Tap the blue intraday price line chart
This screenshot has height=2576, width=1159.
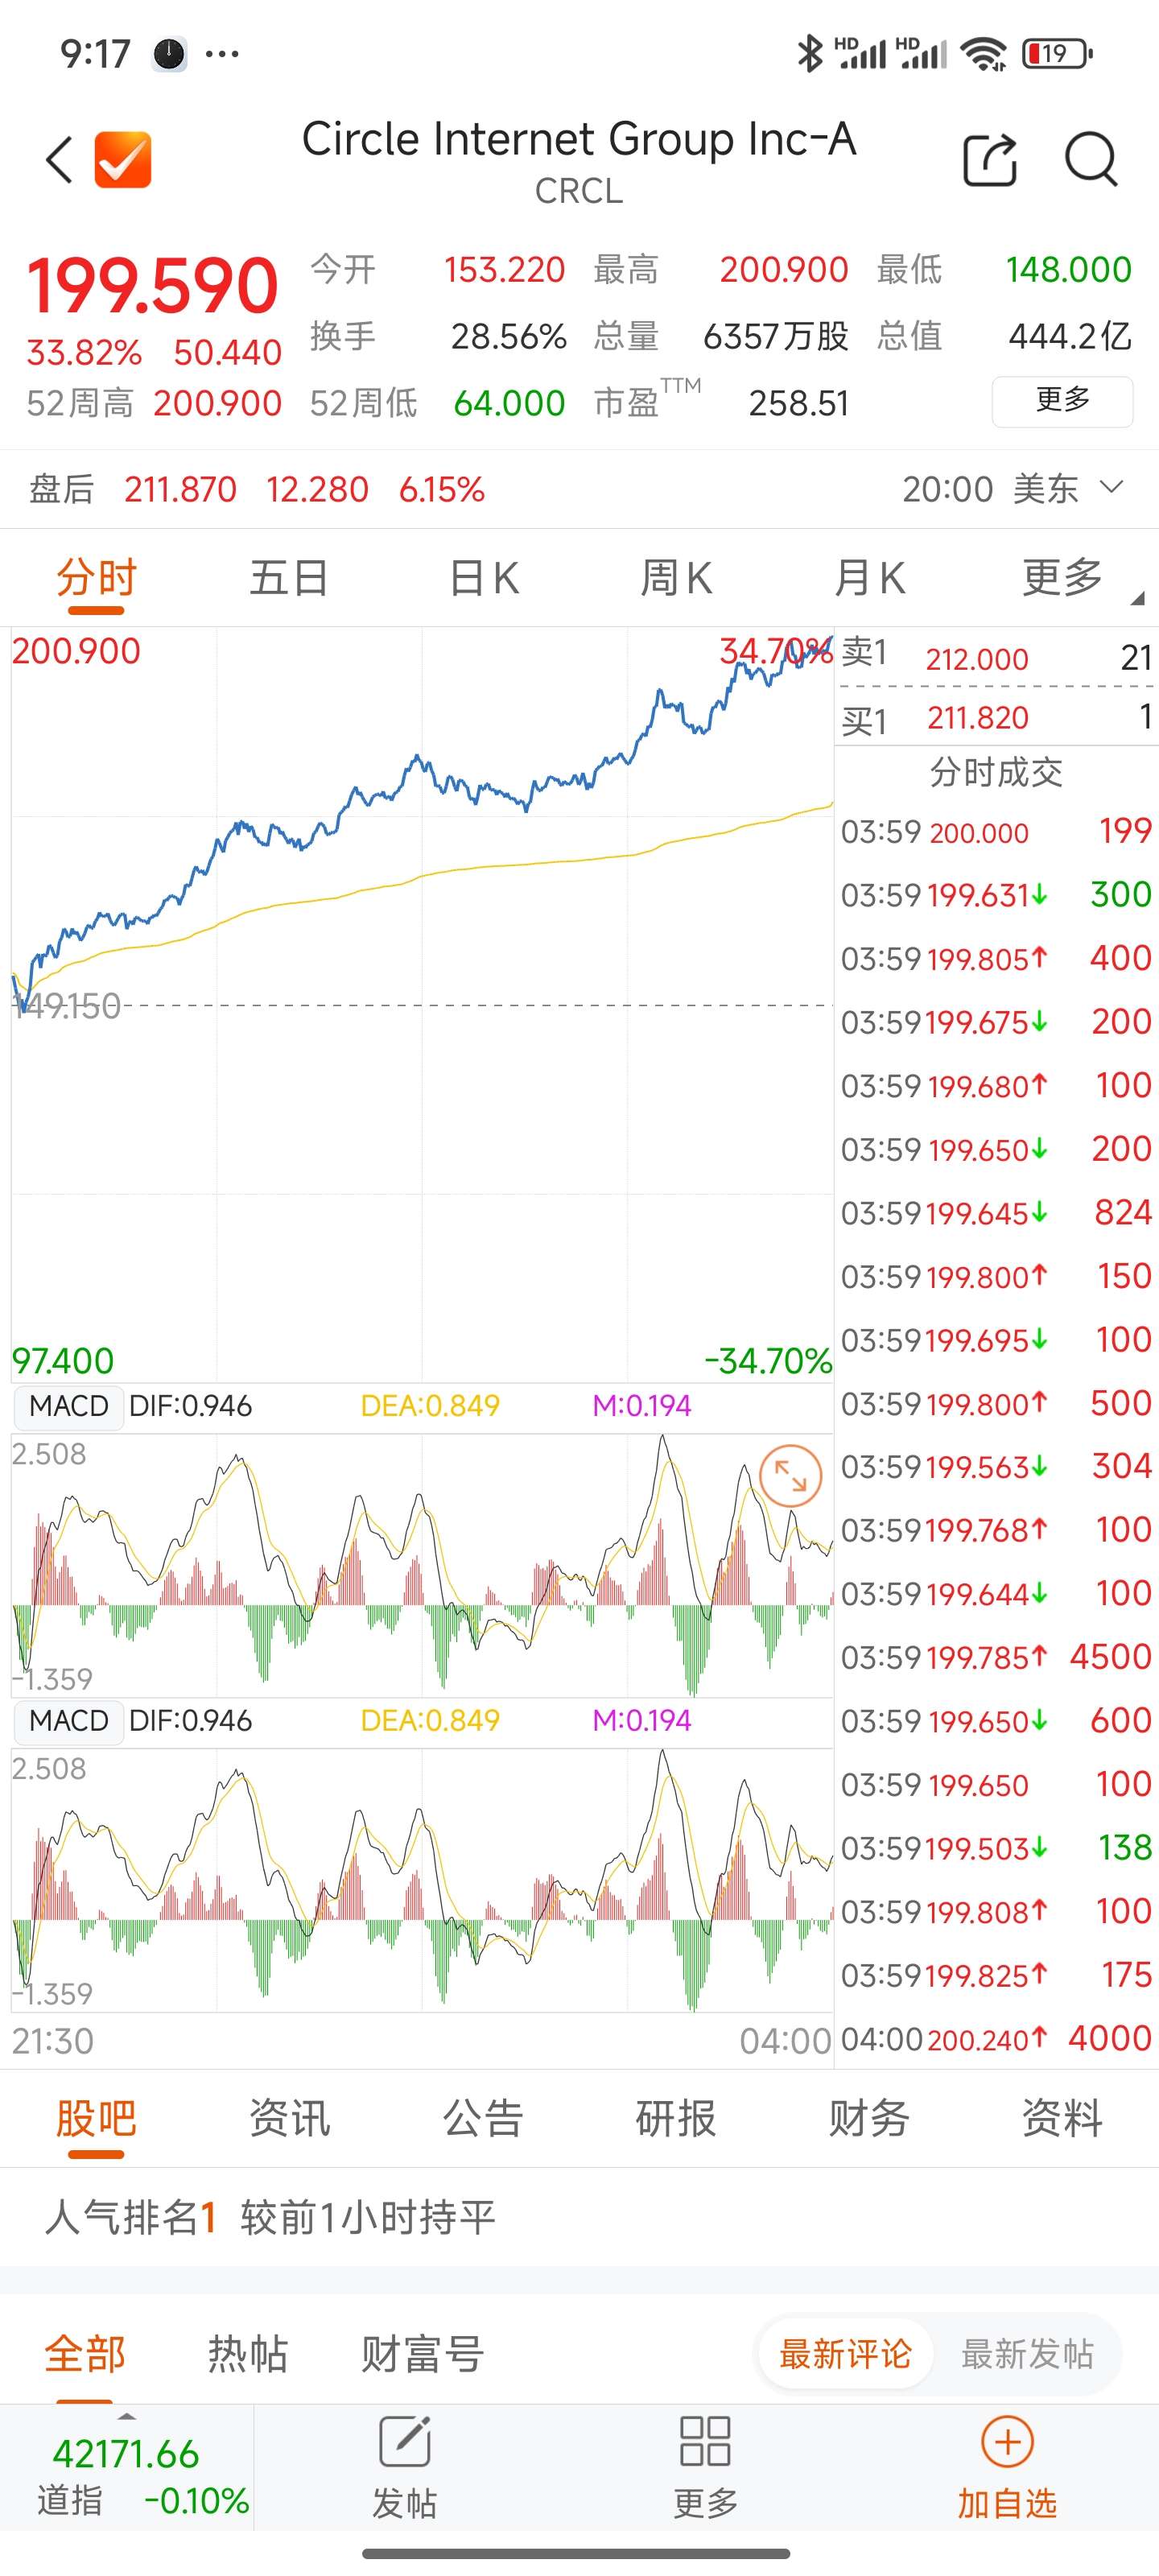click(422, 1004)
